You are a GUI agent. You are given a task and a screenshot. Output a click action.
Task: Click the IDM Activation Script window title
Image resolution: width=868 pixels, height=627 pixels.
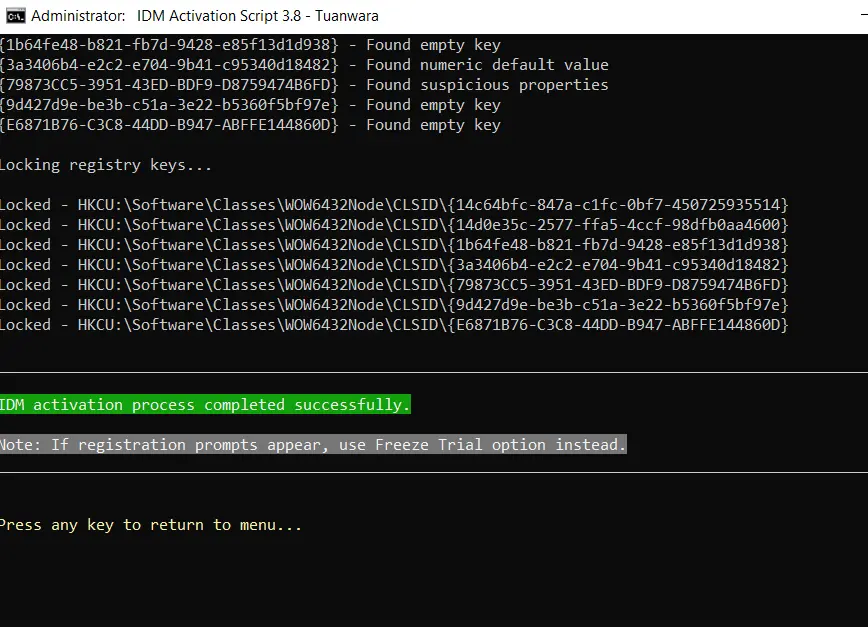click(205, 16)
